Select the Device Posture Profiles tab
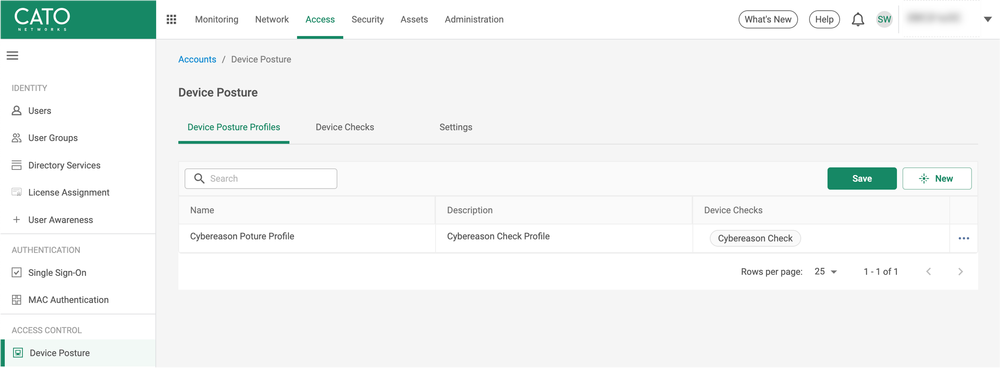The width and height of the screenshot is (1000, 368). pos(233,128)
